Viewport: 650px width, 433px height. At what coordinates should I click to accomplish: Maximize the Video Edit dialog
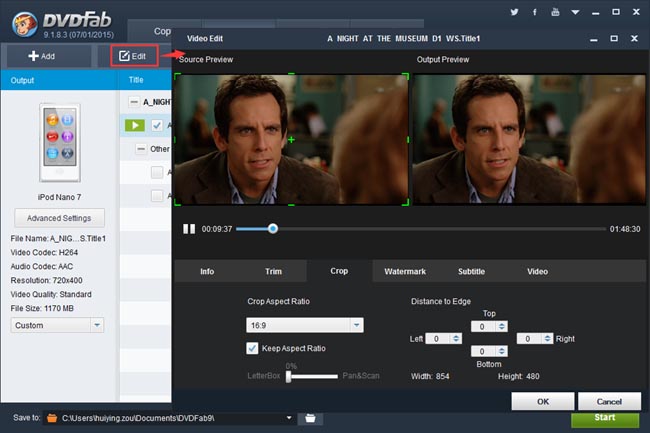point(614,39)
